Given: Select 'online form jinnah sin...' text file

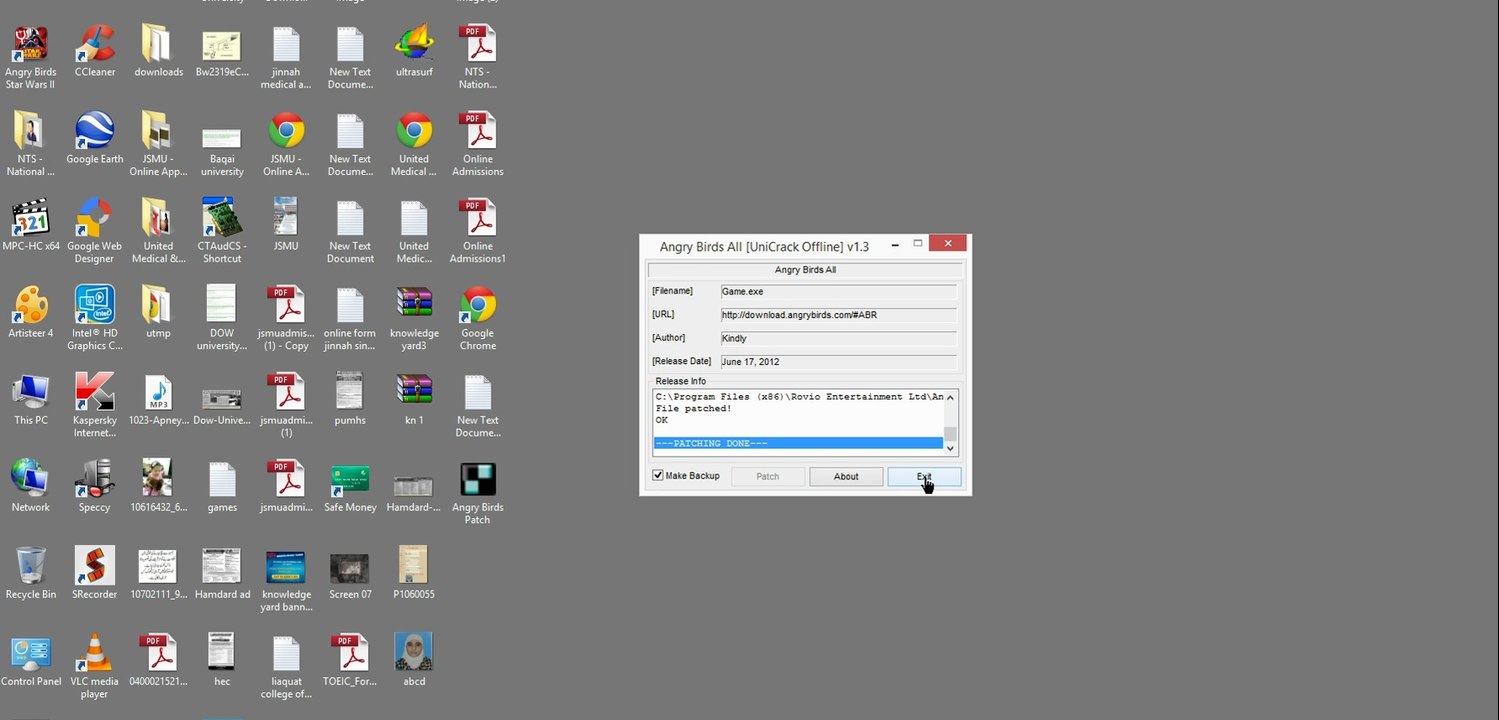Looking at the screenshot, I should click(350, 305).
